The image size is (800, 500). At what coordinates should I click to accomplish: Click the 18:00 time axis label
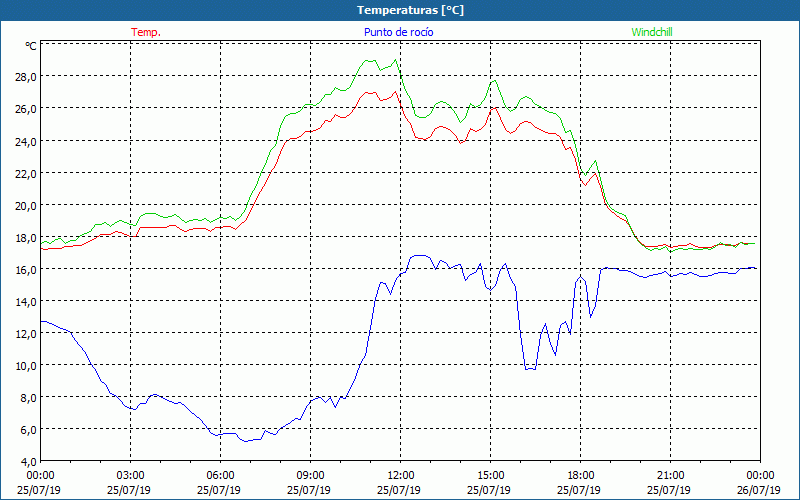pos(581,476)
